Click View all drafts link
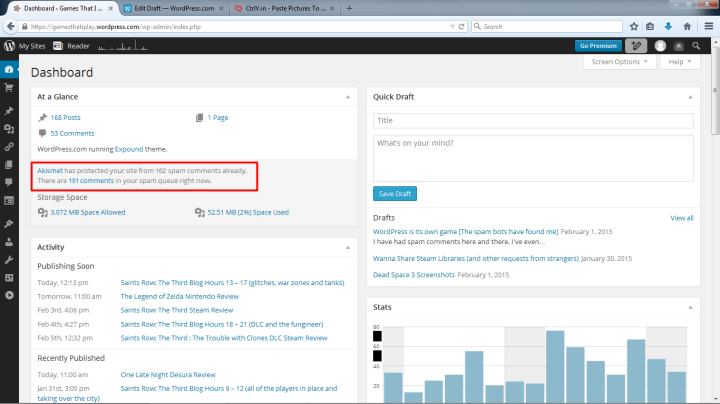Image resolution: width=720 pixels, height=404 pixels. click(681, 218)
